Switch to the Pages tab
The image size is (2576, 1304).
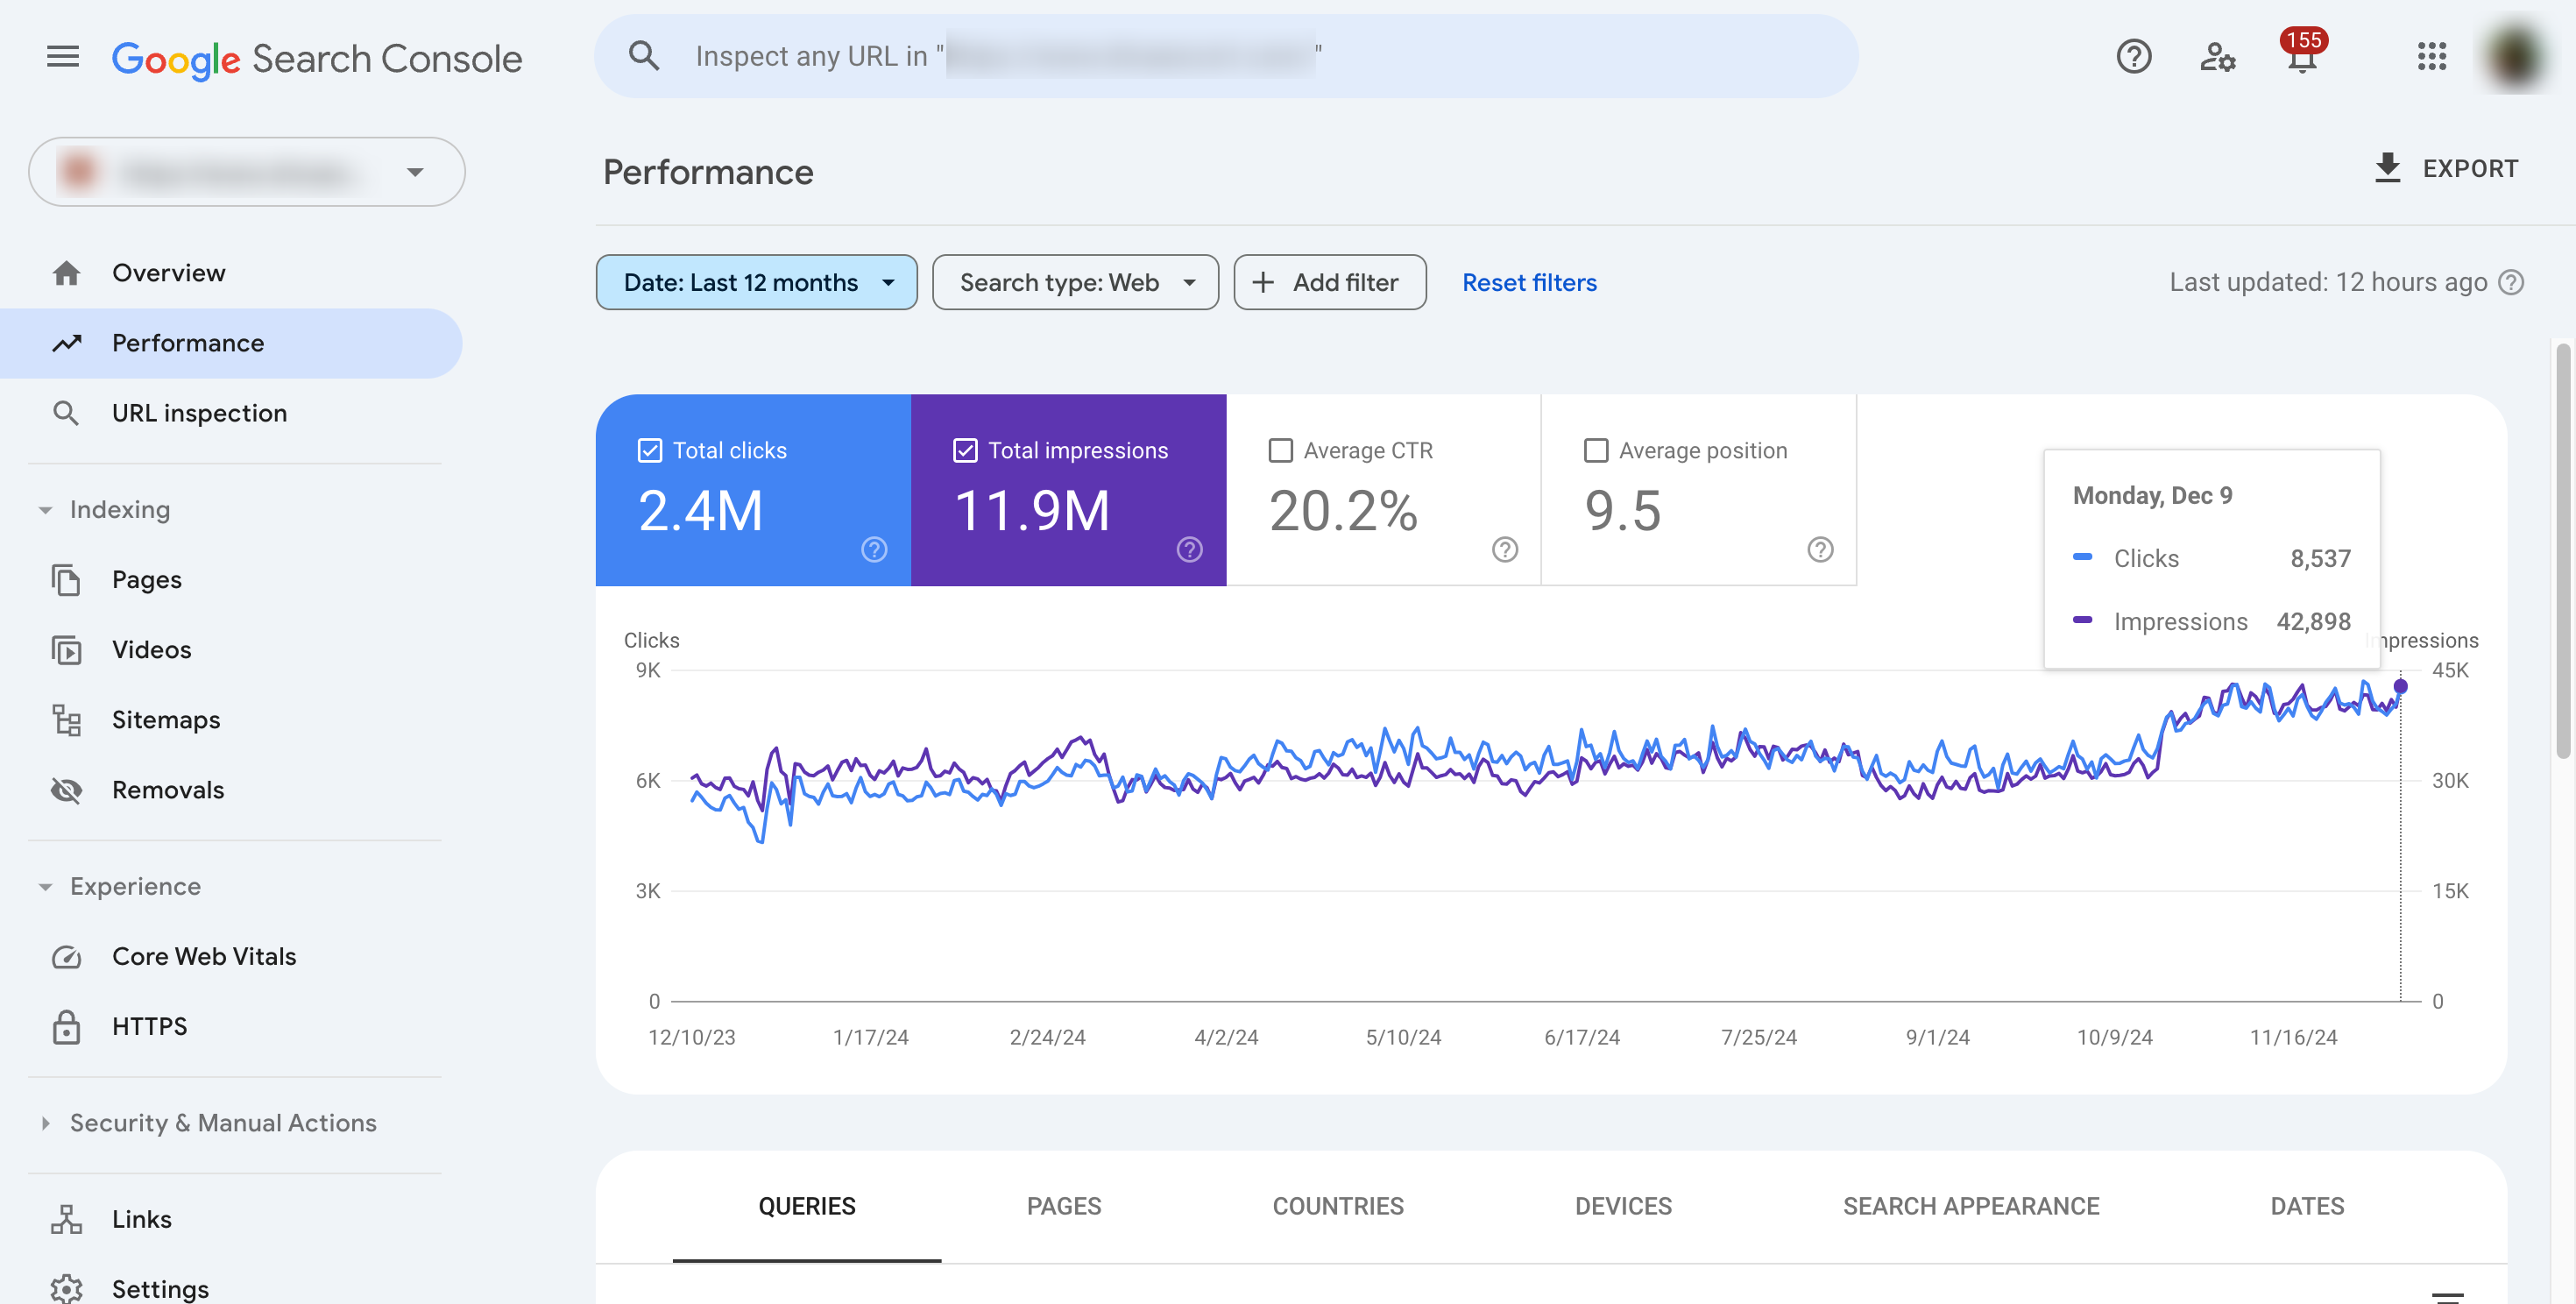(1063, 1205)
